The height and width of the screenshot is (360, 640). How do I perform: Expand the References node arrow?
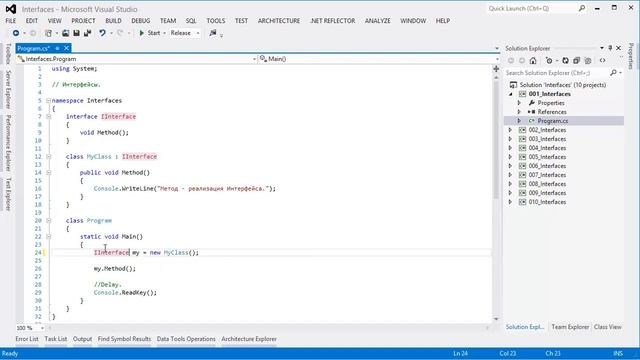(519, 112)
